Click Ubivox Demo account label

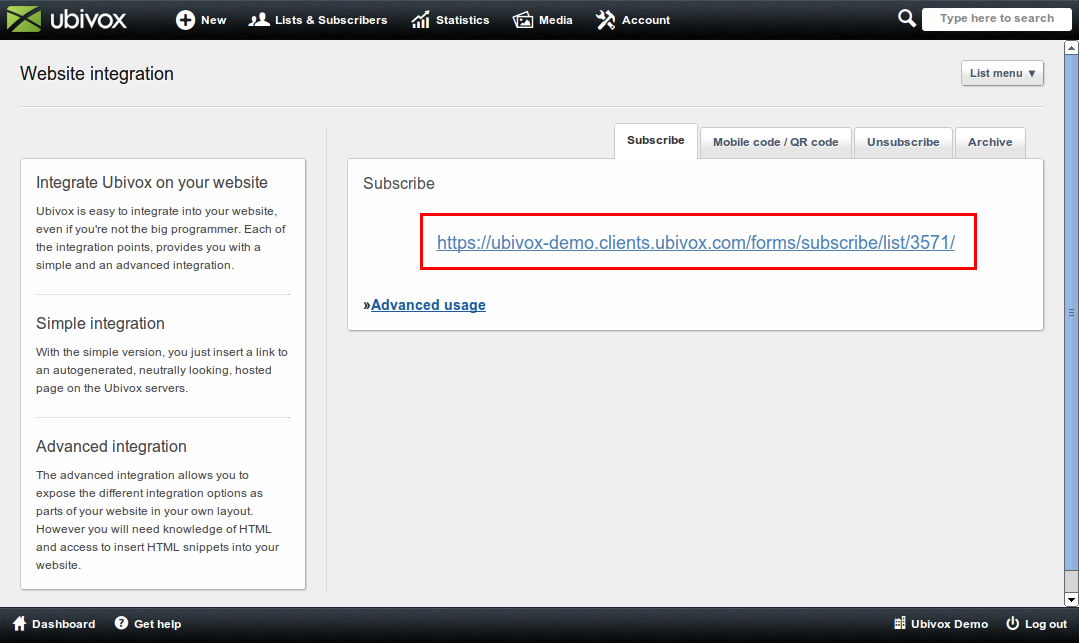click(x=941, y=624)
